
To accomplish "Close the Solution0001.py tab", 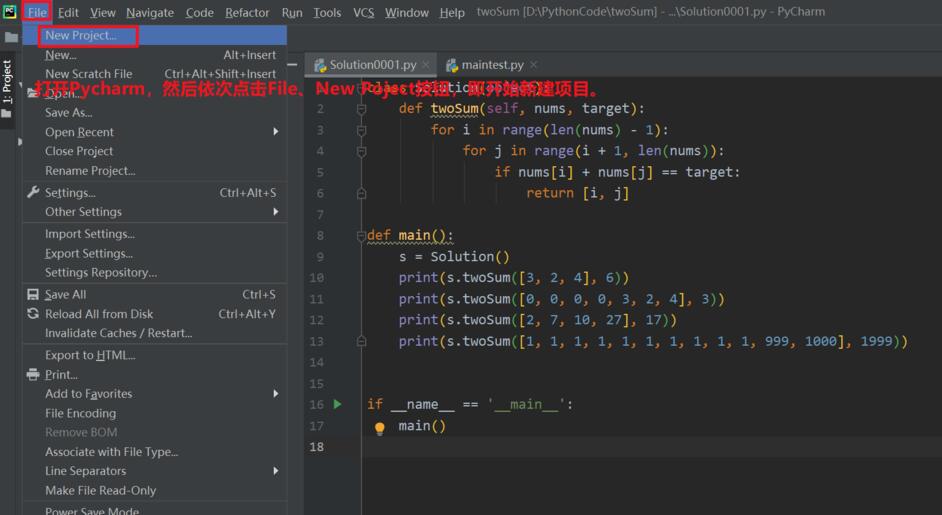I will pos(426,64).
